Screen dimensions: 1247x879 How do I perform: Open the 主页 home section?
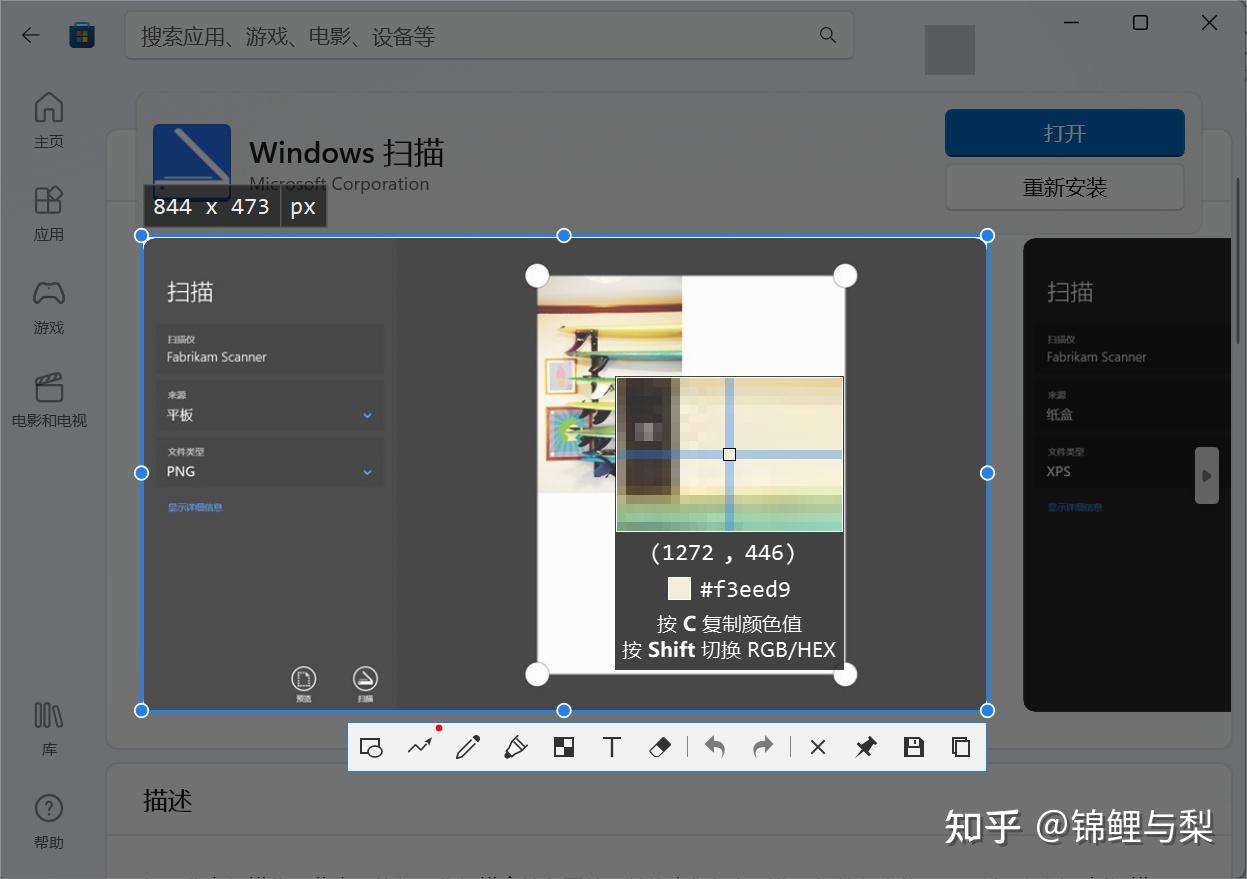point(49,120)
